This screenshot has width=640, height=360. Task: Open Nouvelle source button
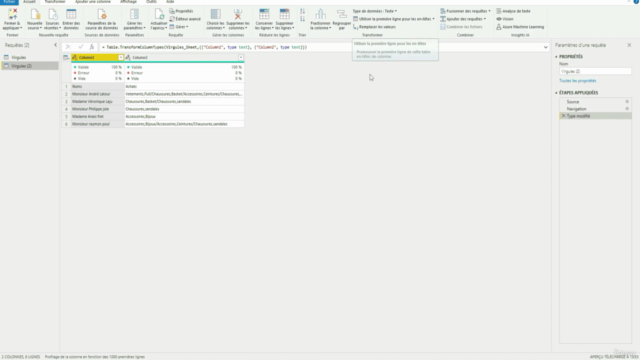[x=35, y=19]
